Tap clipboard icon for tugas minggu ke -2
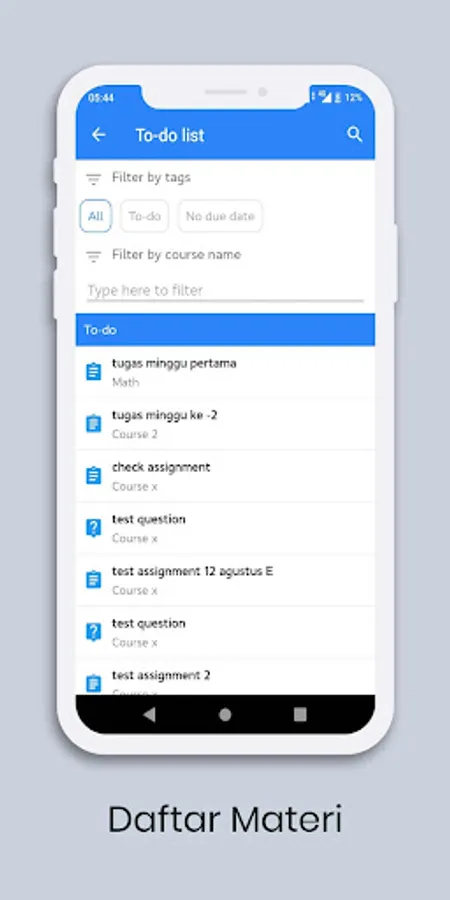This screenshot has width=450, height=900. (x=94, y=424)
